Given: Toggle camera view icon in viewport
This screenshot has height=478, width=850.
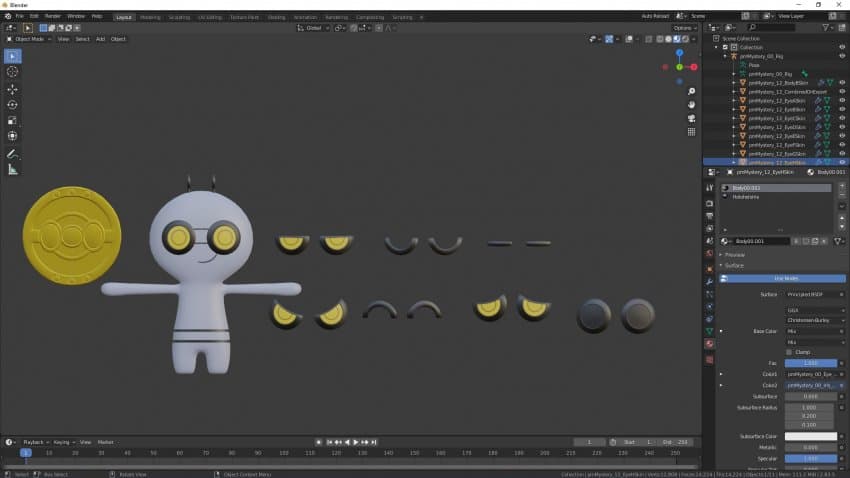Looking at the screenshot, I should pyautogui.click(x=691, y=117).
